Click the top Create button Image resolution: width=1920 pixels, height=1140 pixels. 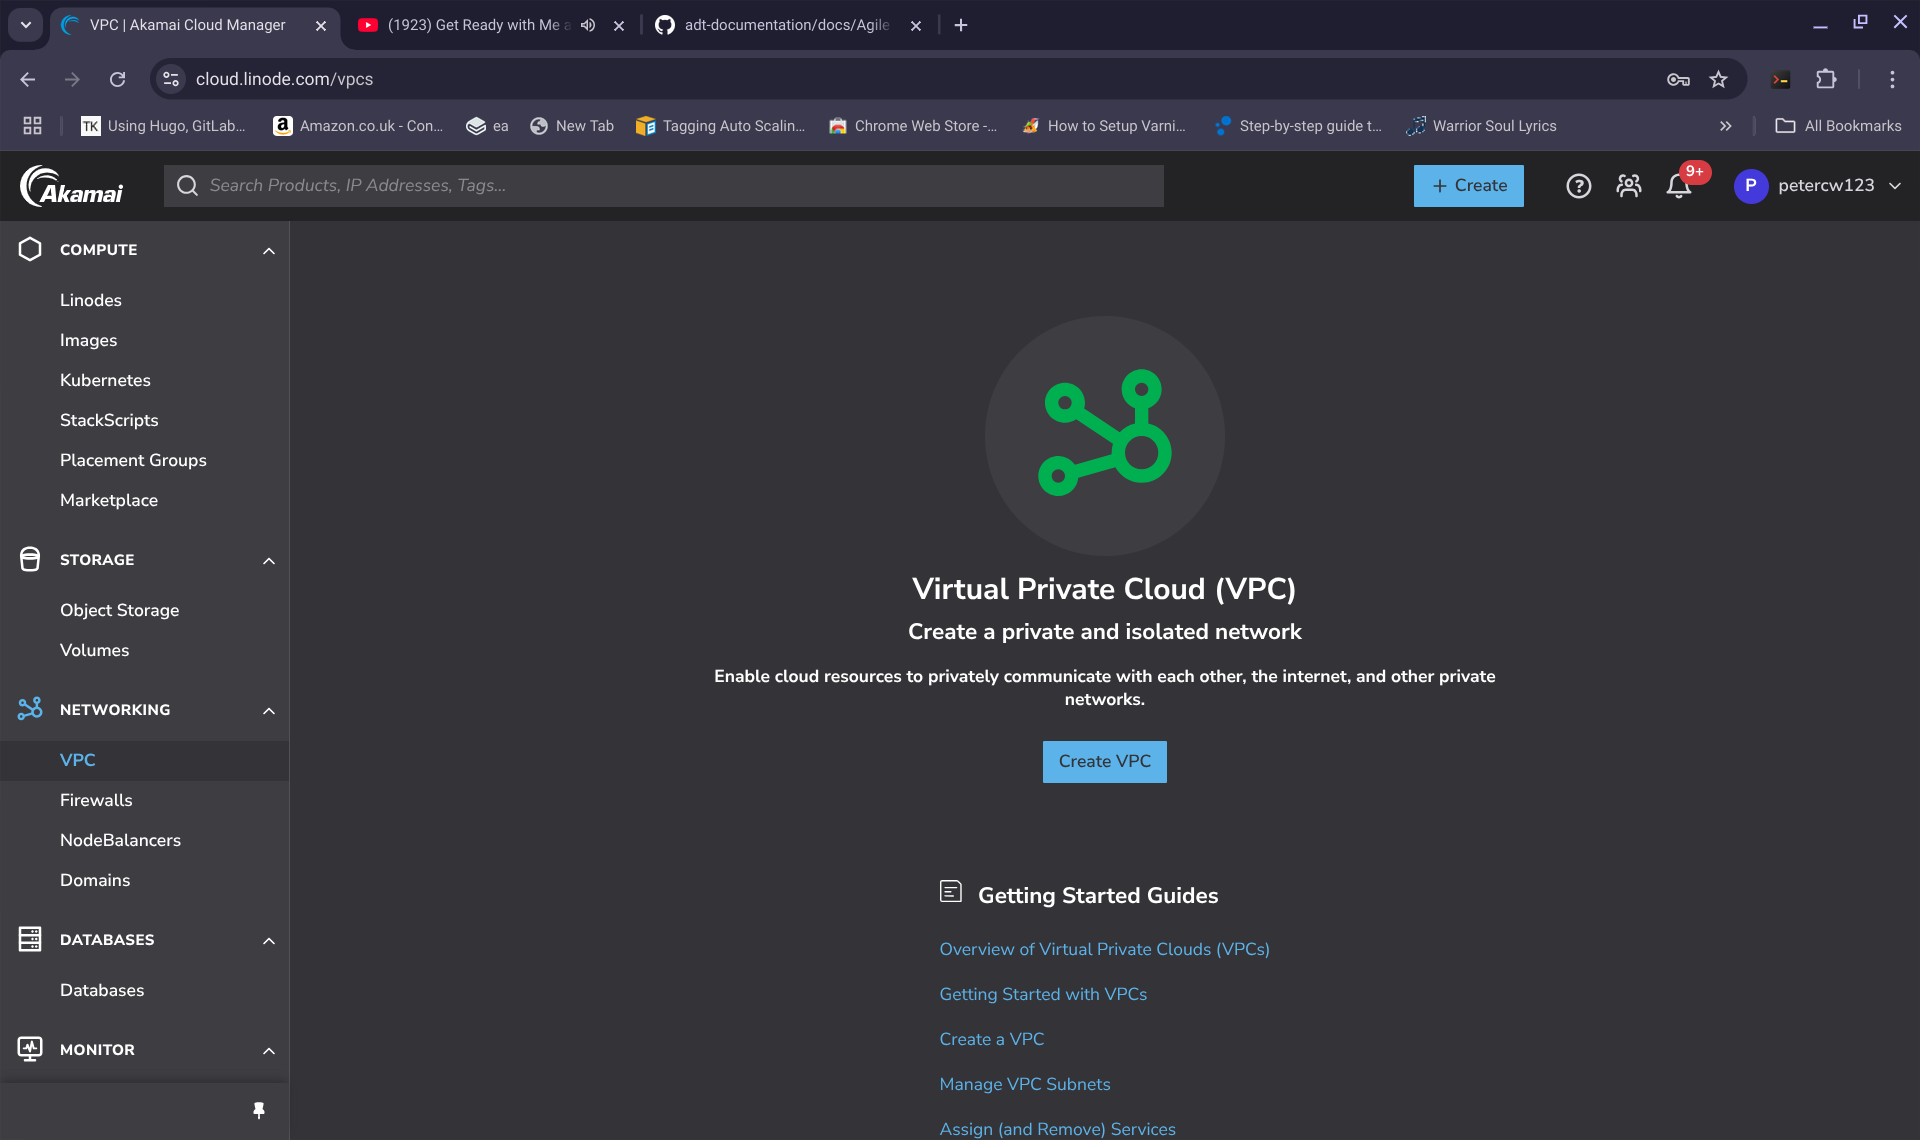click(1468, 186)
